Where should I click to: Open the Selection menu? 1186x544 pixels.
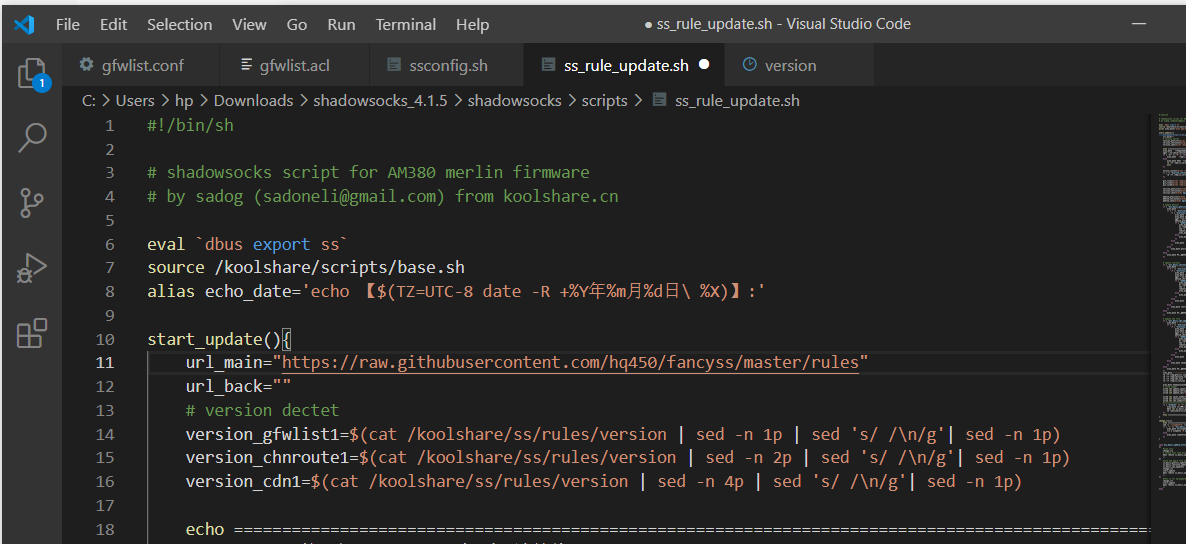(x=179, y=24)
